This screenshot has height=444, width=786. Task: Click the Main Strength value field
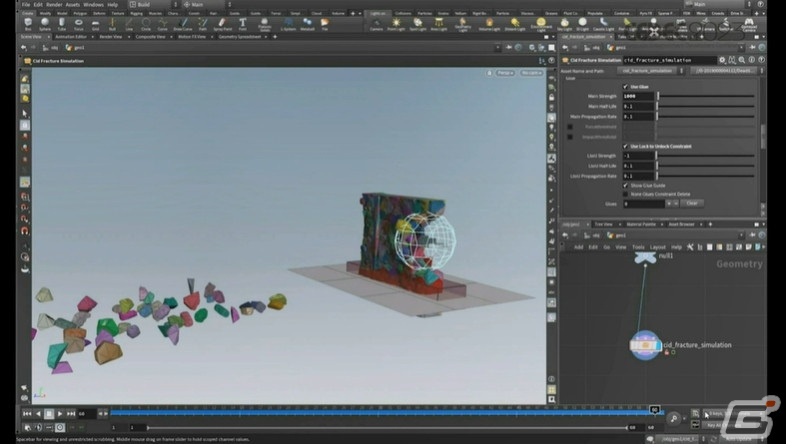pyautogui.click(x=639, y=96)
